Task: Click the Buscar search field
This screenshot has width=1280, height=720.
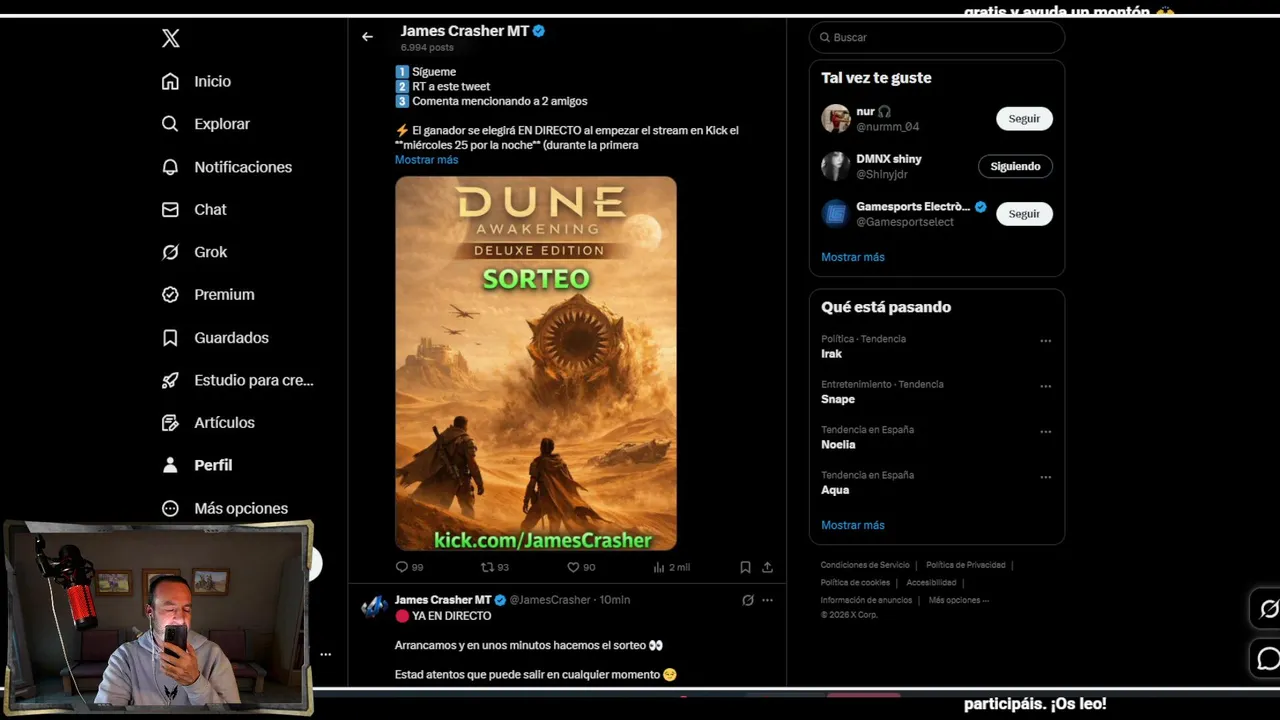Action: 937,37
